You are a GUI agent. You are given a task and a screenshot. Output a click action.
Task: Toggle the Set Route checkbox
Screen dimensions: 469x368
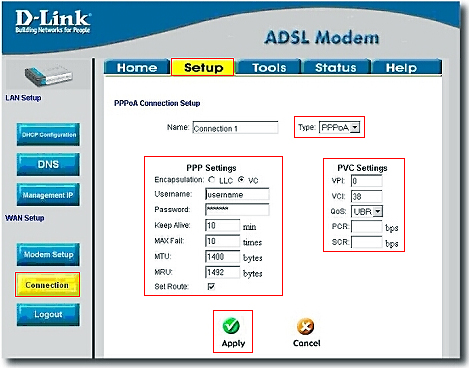pos(211,286)
